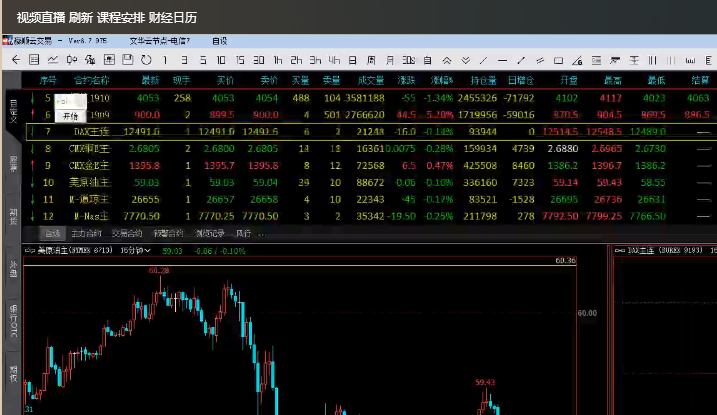717x415 pixels.
Task: Sort by the 最新 column header
Action: [x=150, y=80]
